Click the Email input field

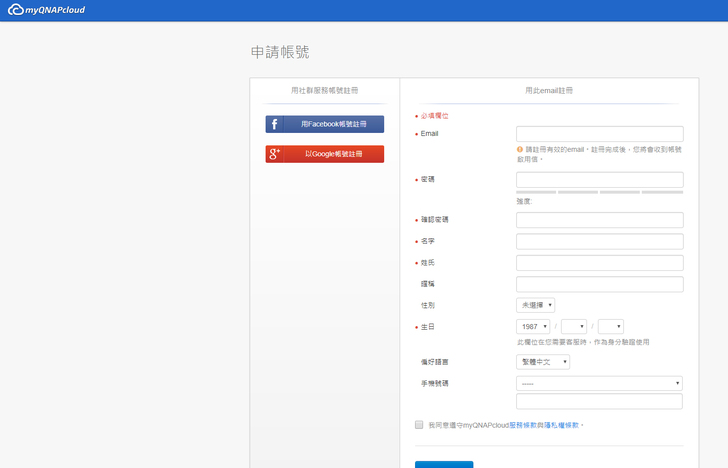tap(599, 134)
